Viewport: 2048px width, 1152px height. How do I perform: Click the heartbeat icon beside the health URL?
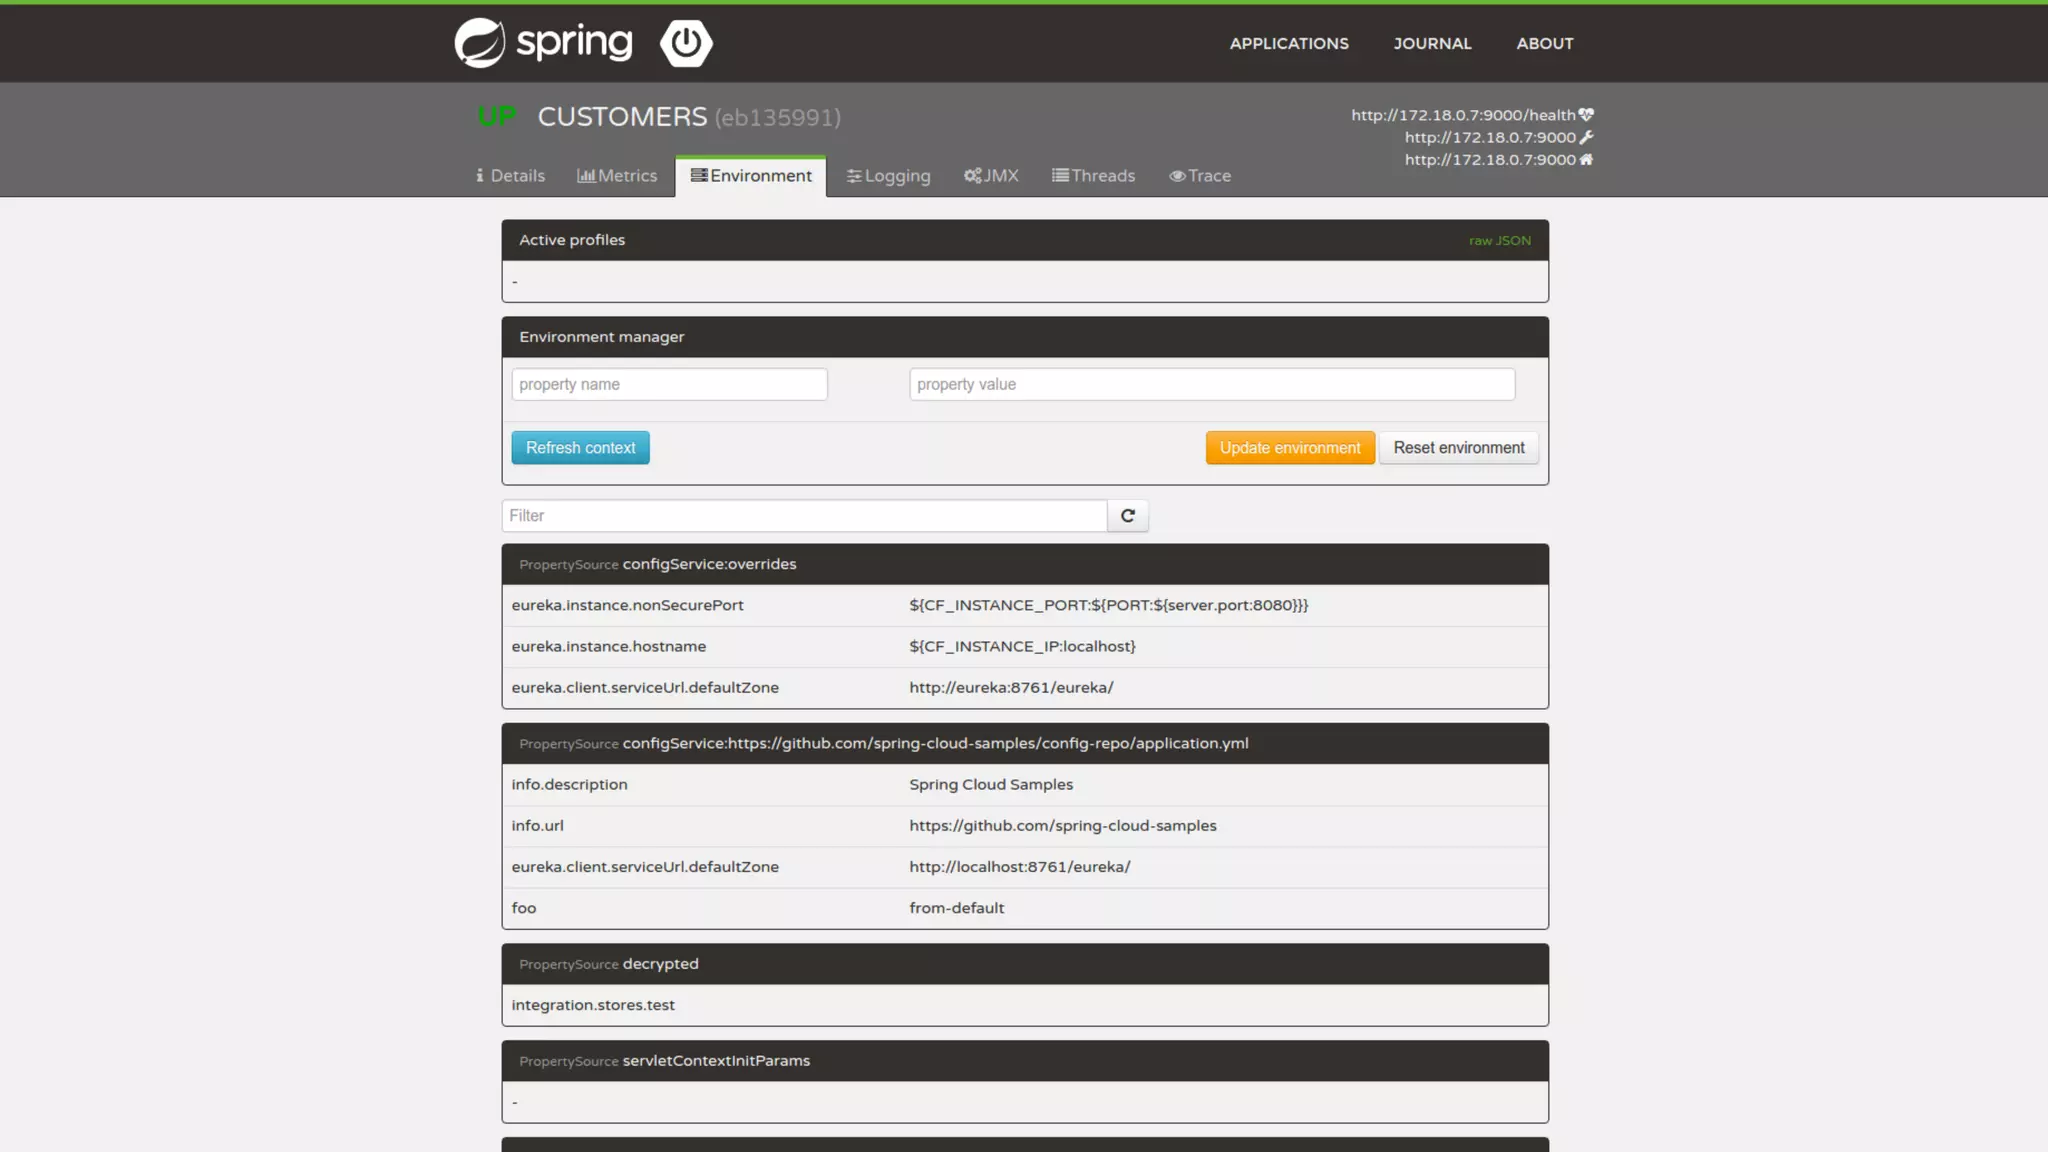pos(1586,115)
